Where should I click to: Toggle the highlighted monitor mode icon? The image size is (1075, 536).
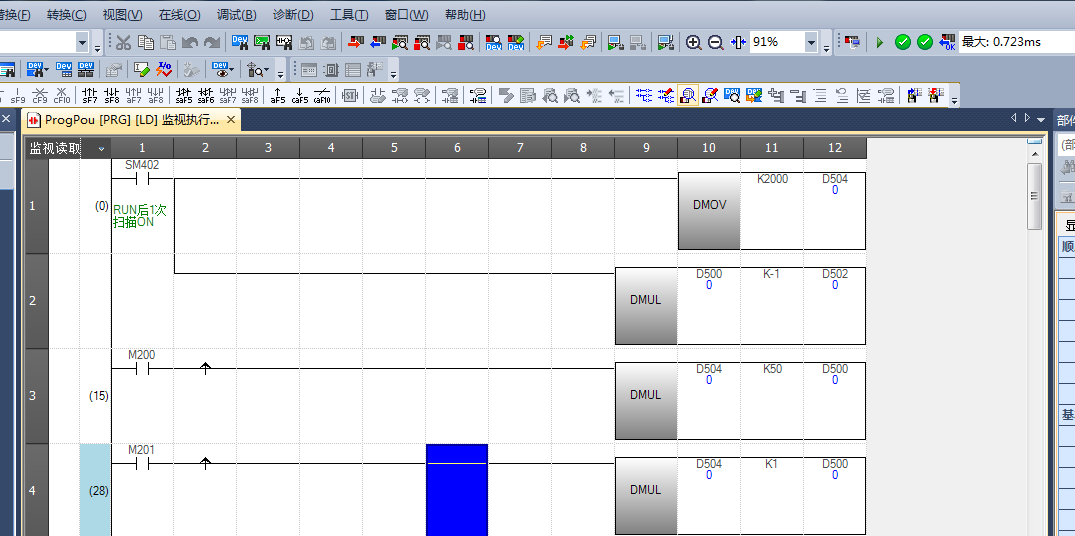tap(688, 96)
